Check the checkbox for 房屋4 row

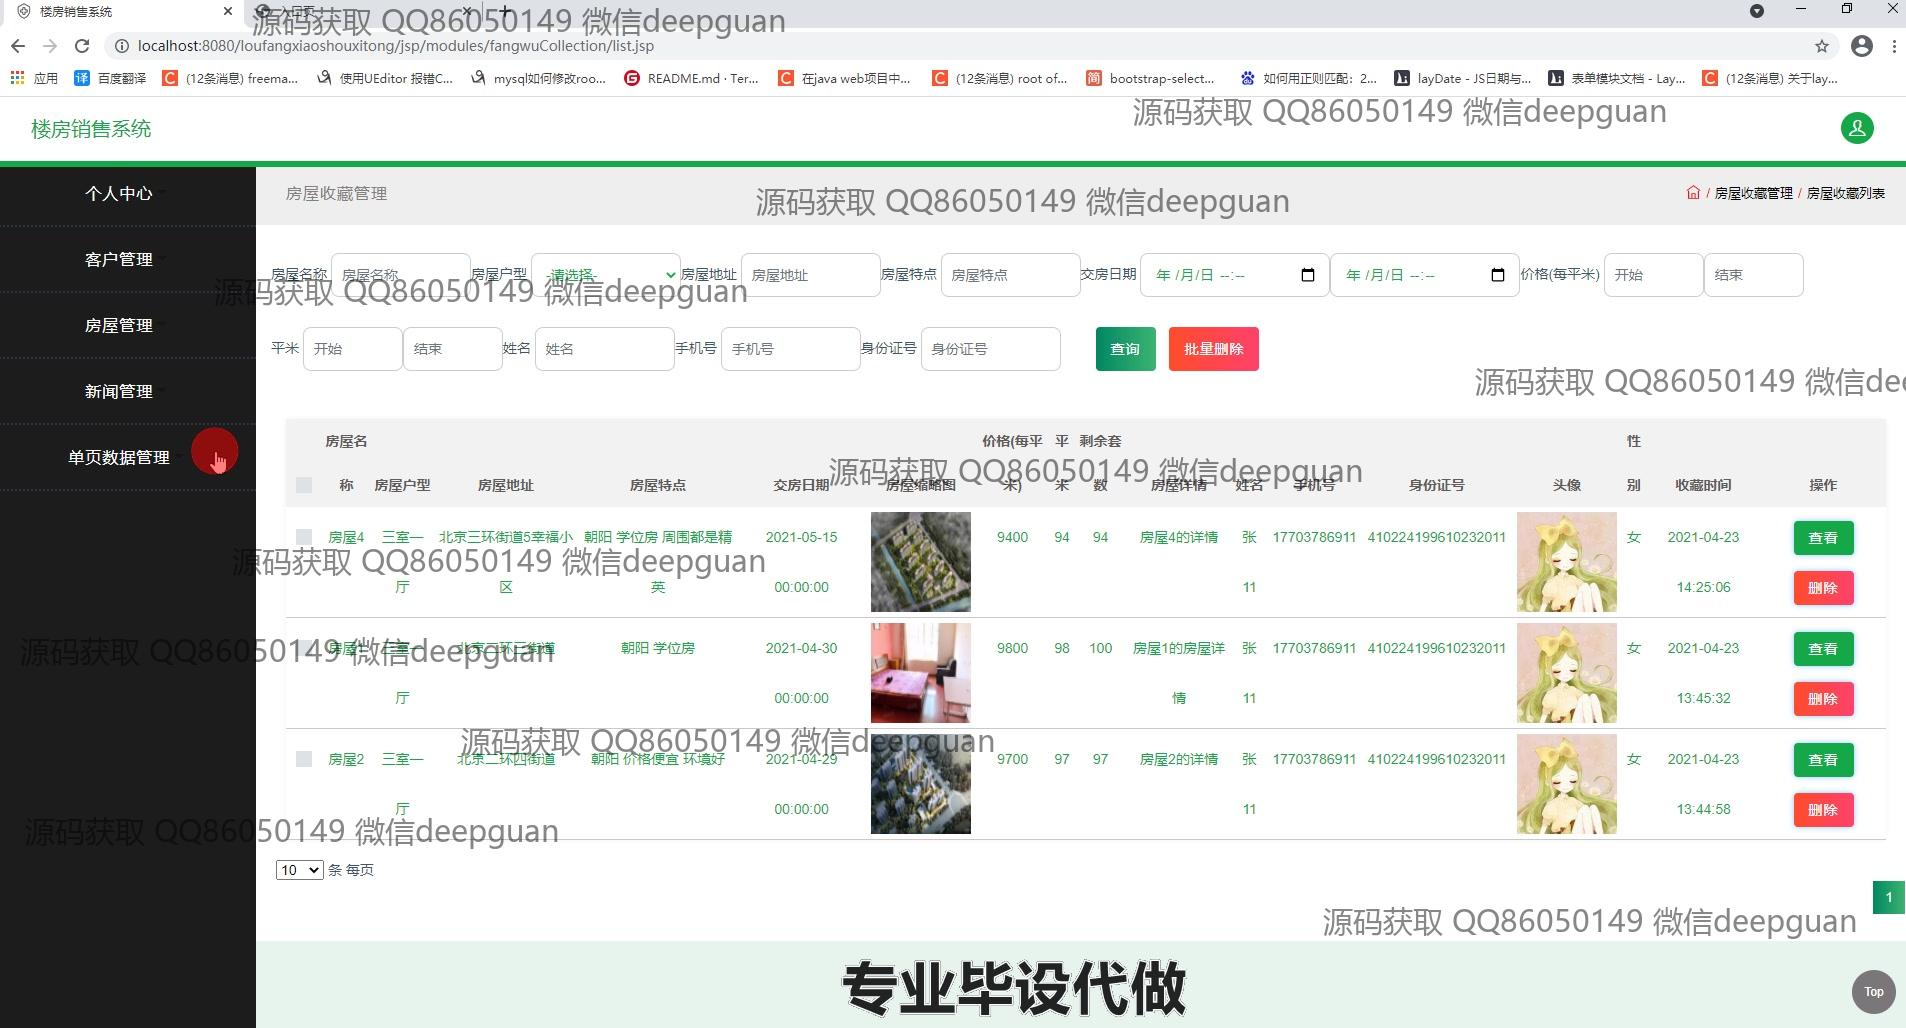[x=304, y=537]
